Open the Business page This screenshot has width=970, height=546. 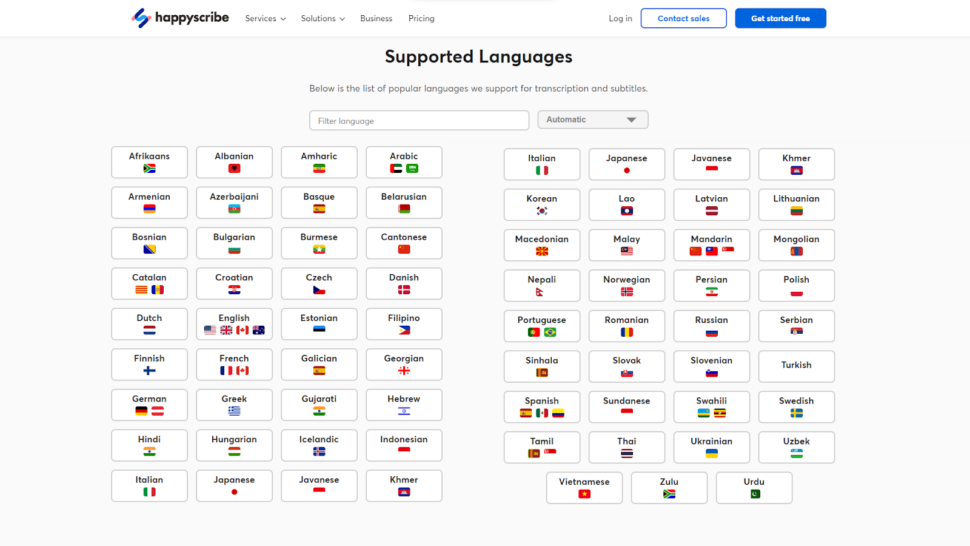376,19
